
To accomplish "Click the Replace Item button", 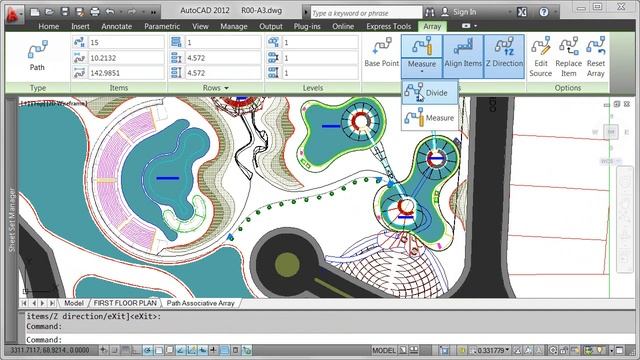I will point(568,57).
